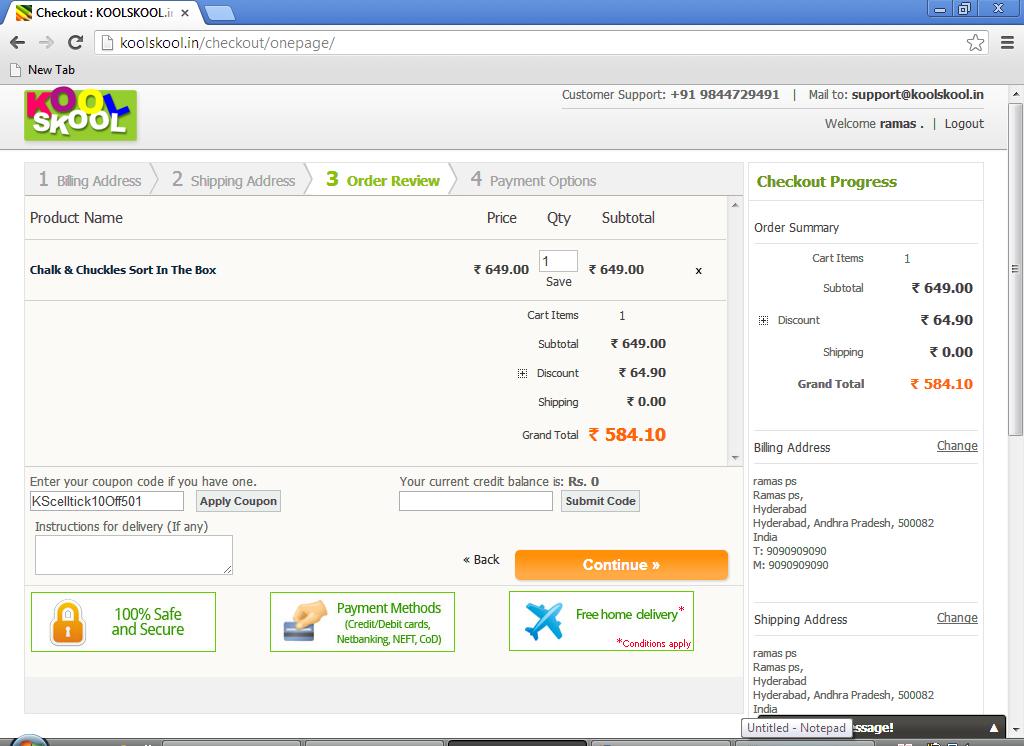Click the airplane free delivery icon
1024x746 pixels.
tap(544, 621)
